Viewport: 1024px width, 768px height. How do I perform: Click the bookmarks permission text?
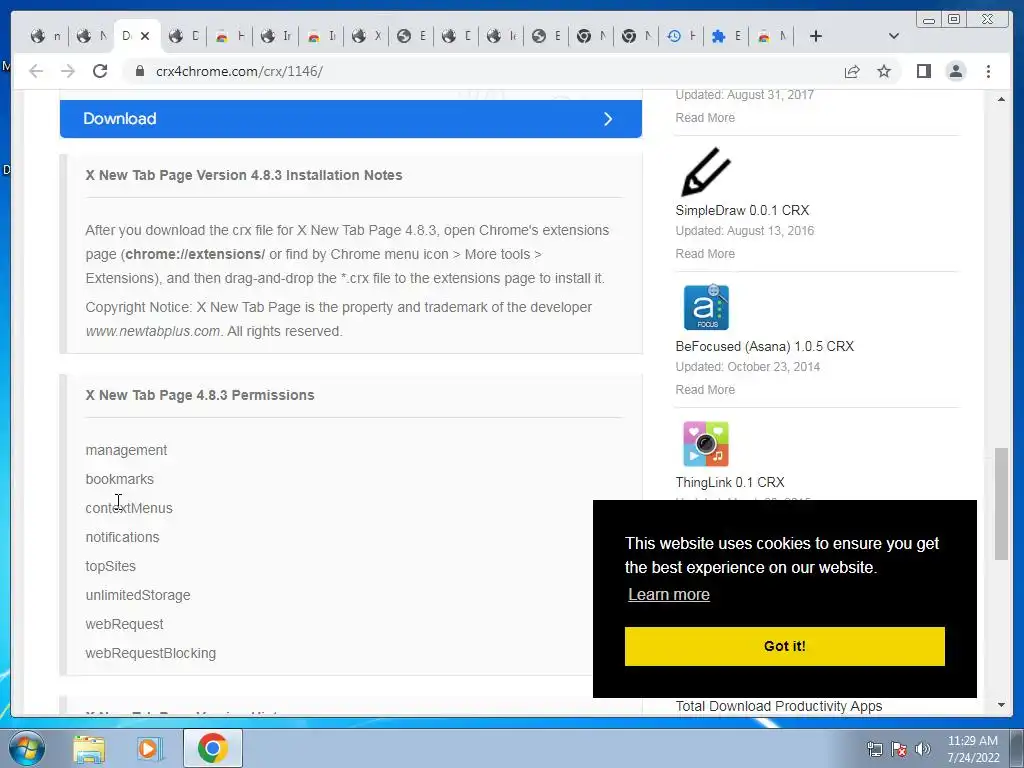coord(120,479)
